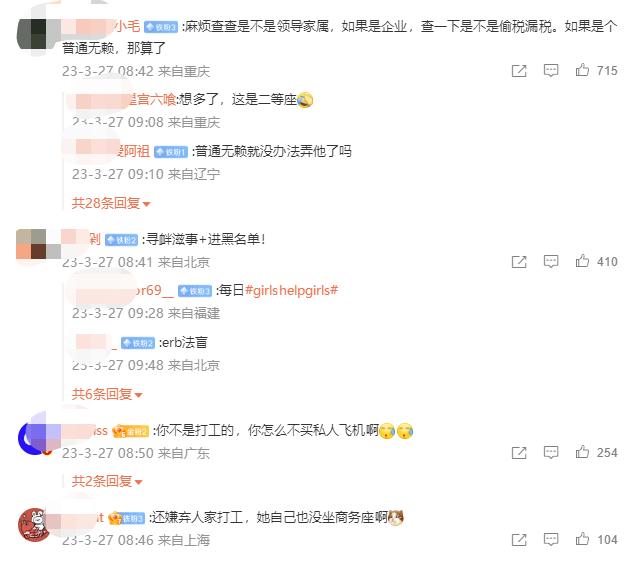
Task: Like the 商务座 comment with 104 likes
Action: [582, 539]
